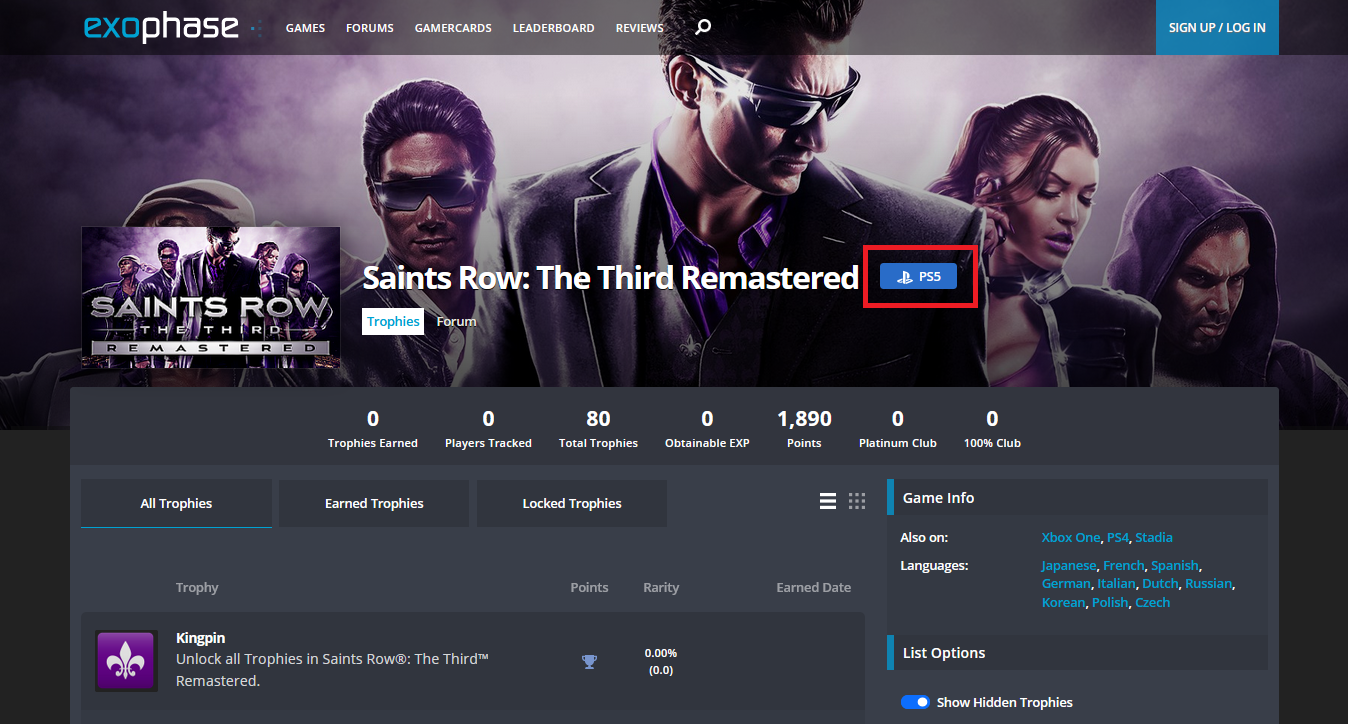
Task: Open the Forums menu
Action: coord(370,28)
